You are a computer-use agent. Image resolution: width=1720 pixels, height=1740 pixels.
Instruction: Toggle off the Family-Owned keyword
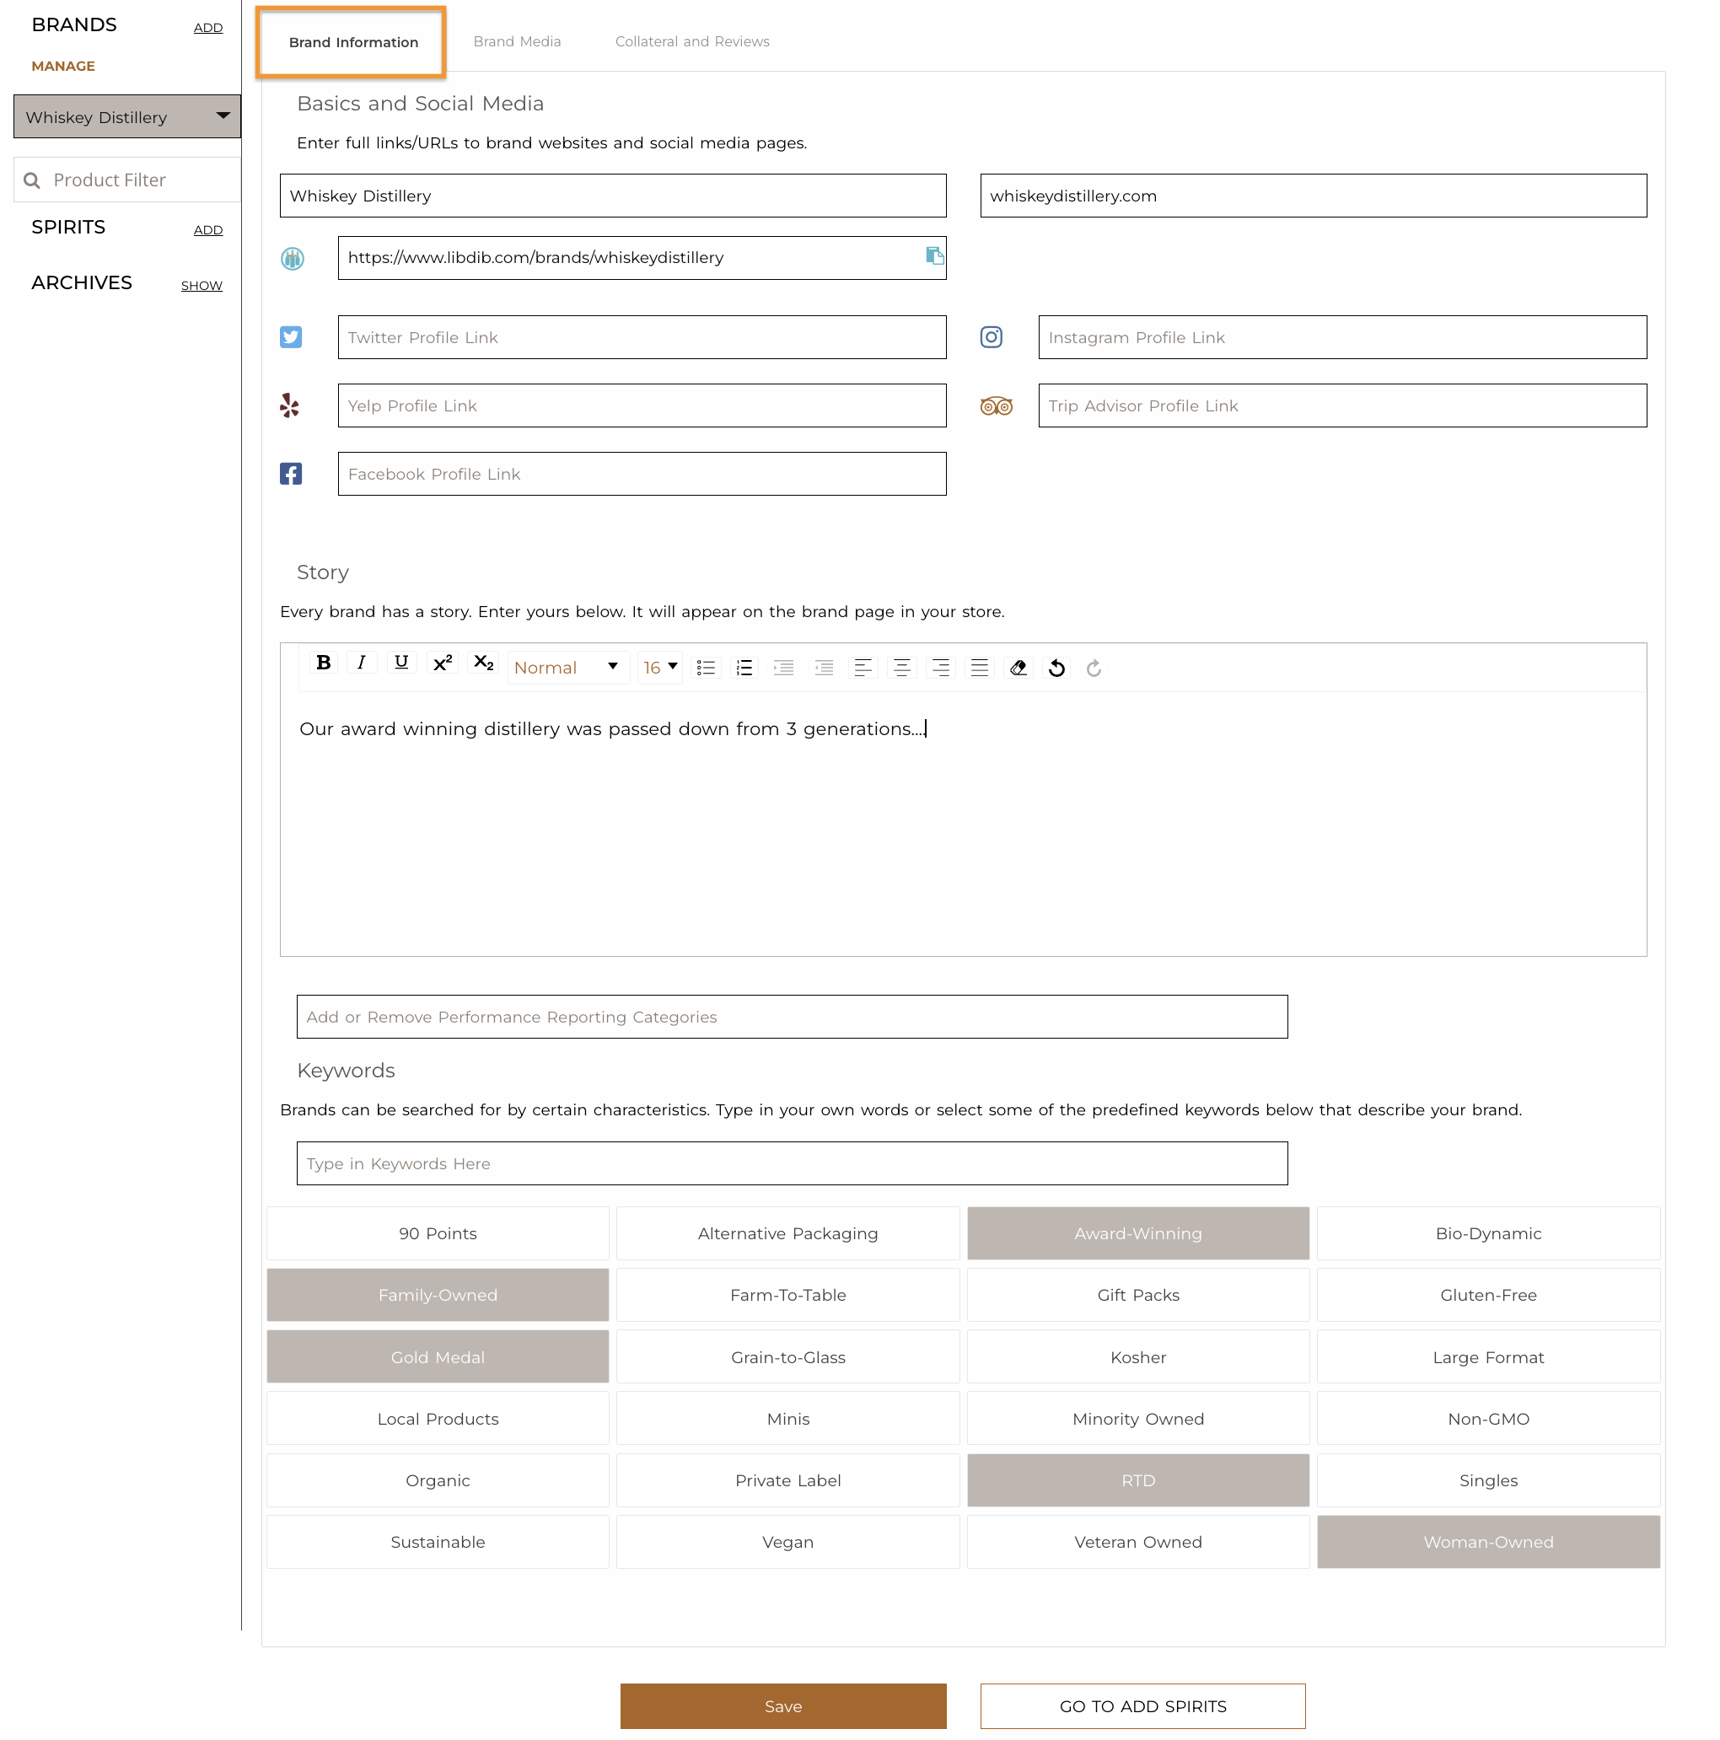pos(437,1294)
